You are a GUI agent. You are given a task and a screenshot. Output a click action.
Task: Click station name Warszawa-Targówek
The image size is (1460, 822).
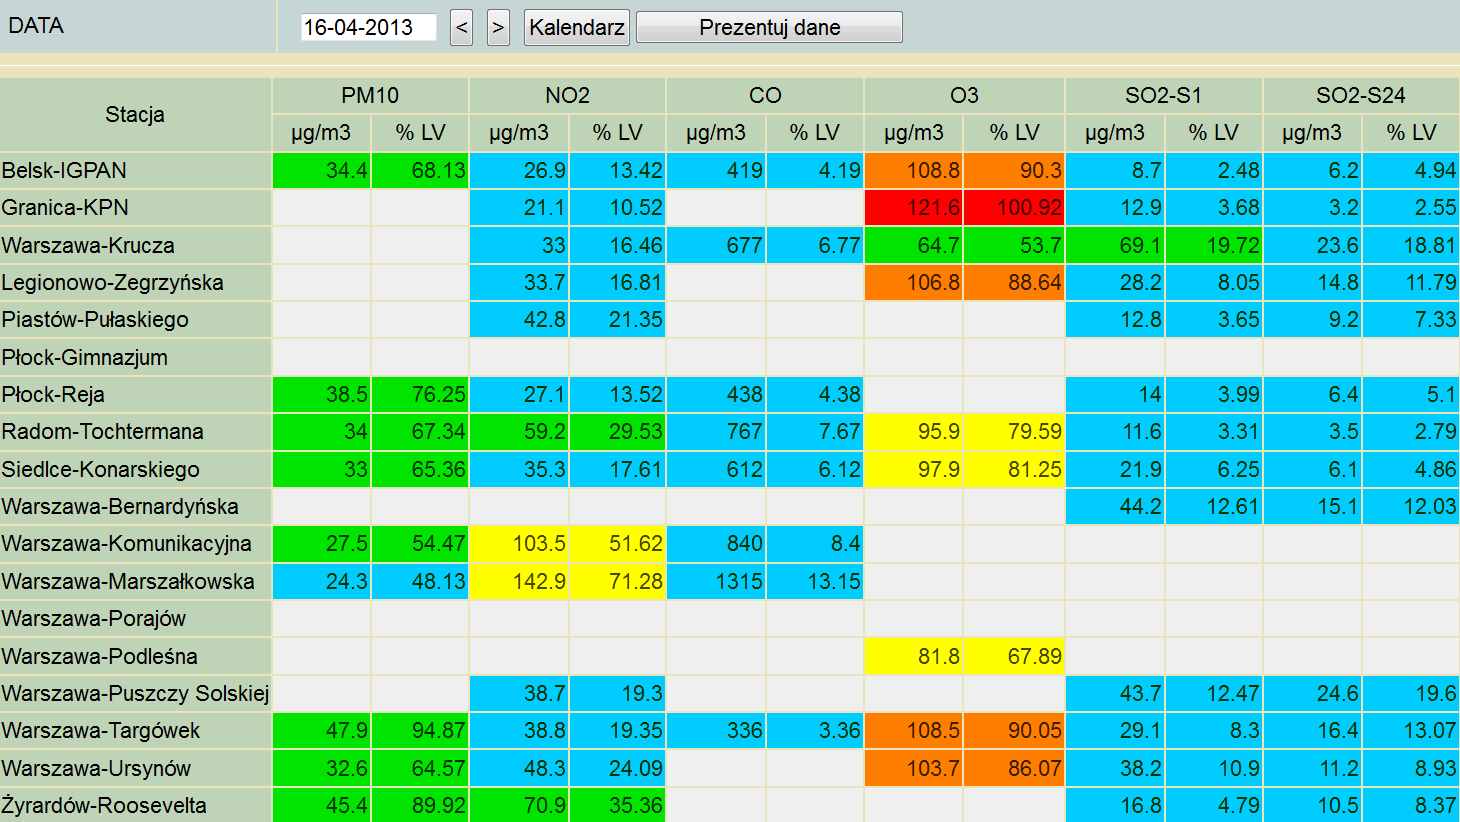(x=100, y=730)
